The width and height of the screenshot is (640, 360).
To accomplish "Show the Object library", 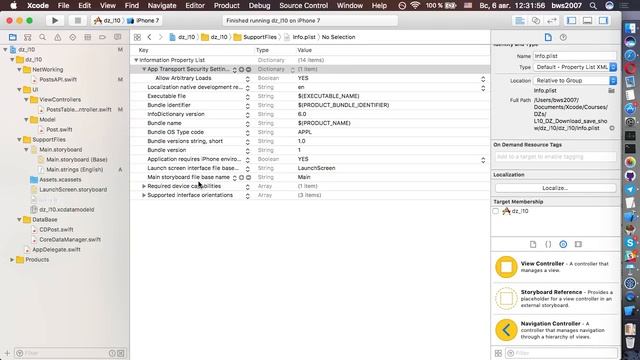I will (x=563, y=244).
